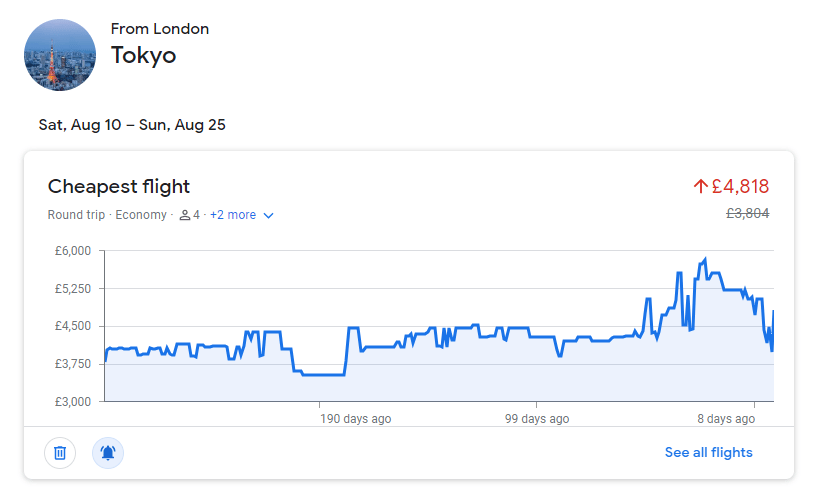The height and width of the screenshot is (501, 820).
Task: Click the crossed-out £3,804 price
Action: coord(747,213)
